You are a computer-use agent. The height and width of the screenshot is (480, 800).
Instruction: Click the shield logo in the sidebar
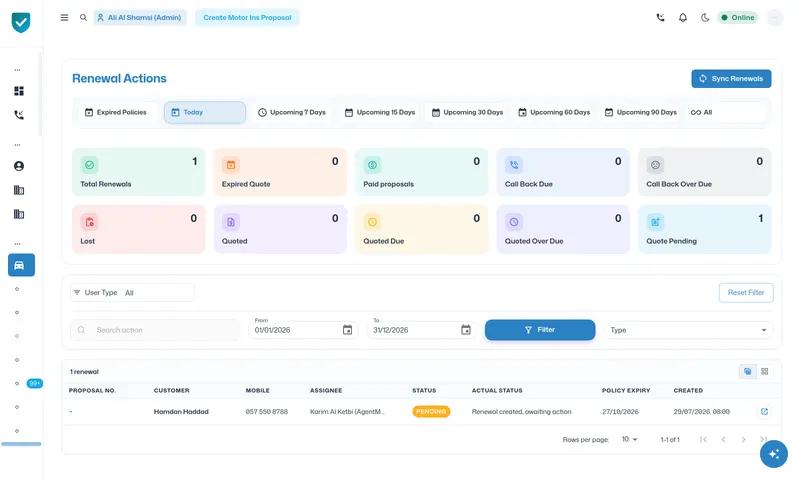point(21,22)
